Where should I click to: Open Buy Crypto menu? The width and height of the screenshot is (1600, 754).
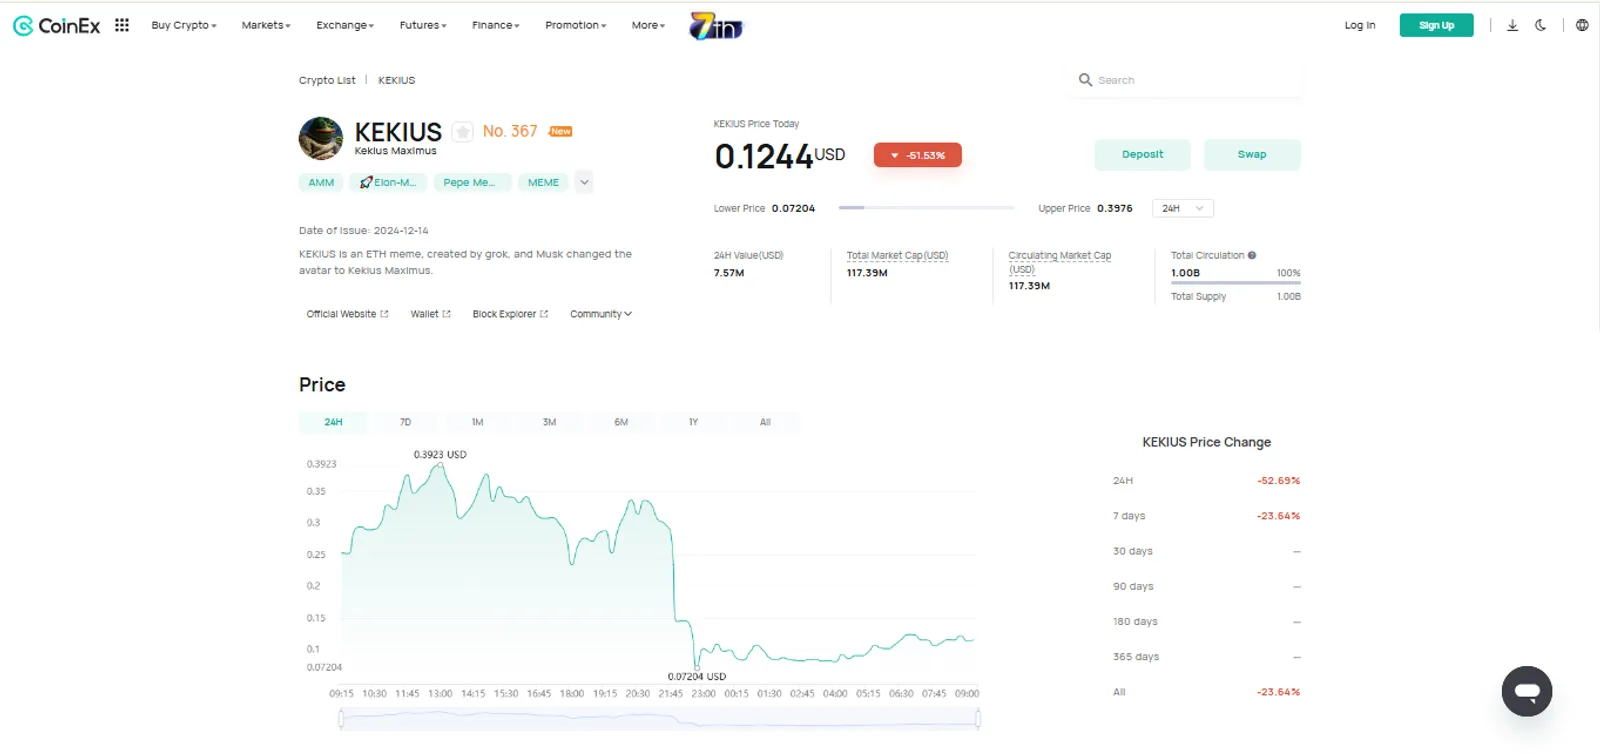pyautogui.click(x=184, y=25)
